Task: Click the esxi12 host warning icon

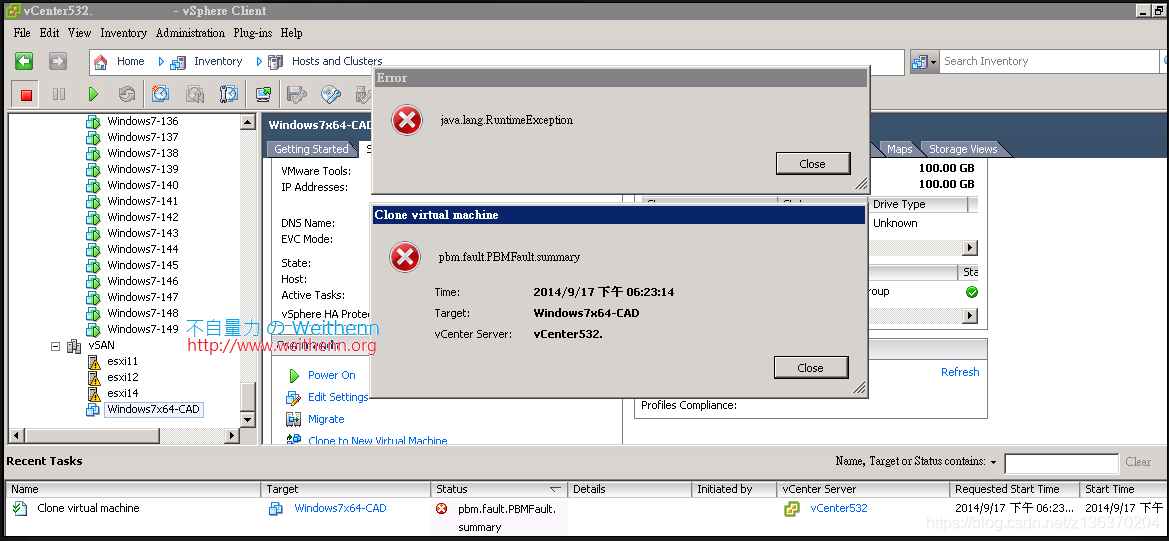Action: [x=94, y=378]
